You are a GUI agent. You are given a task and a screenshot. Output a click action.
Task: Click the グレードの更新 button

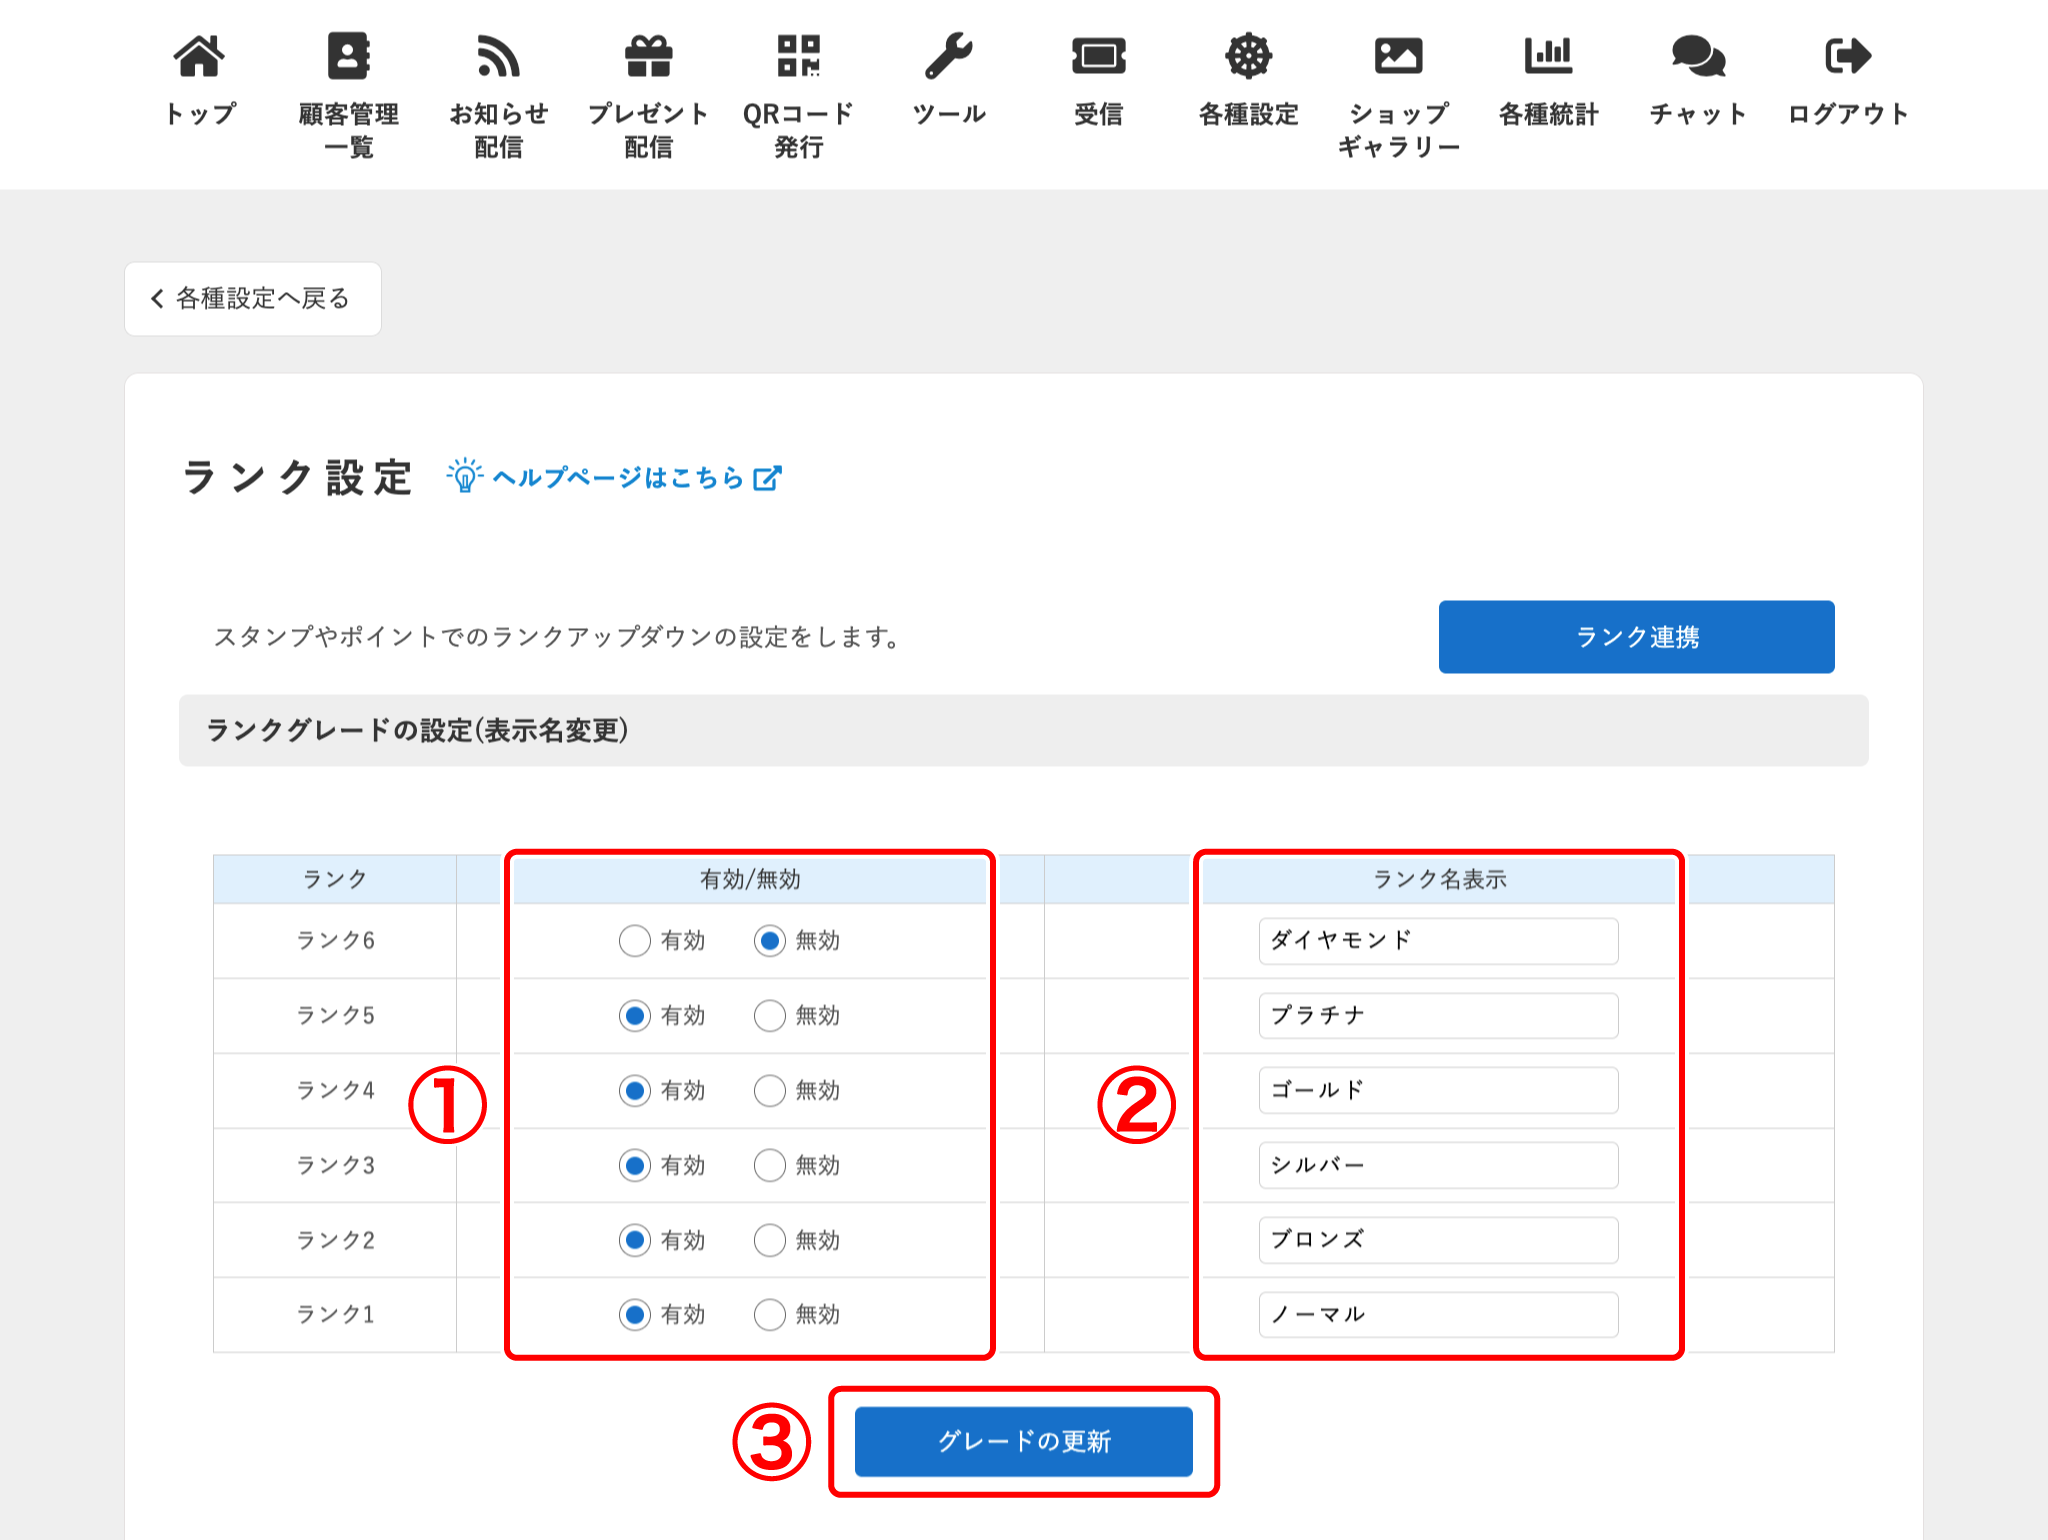coord(1024,1441)
